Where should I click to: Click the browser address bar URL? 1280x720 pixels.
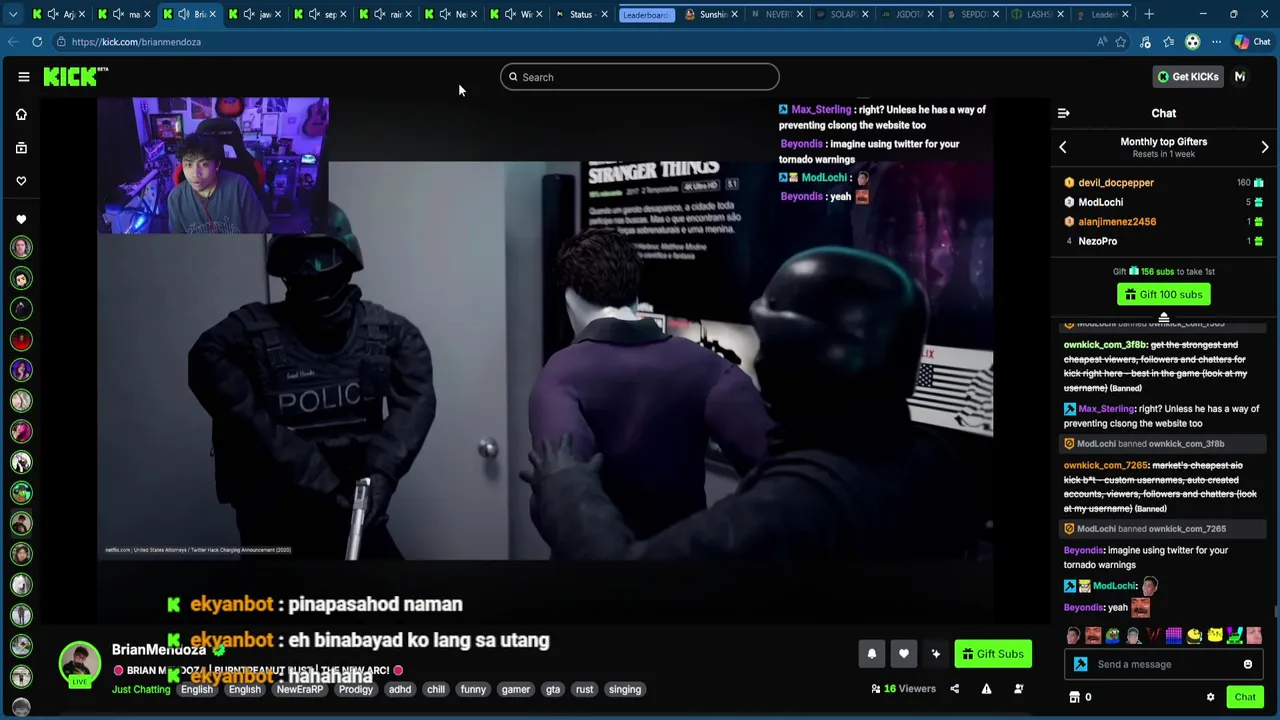136,42
